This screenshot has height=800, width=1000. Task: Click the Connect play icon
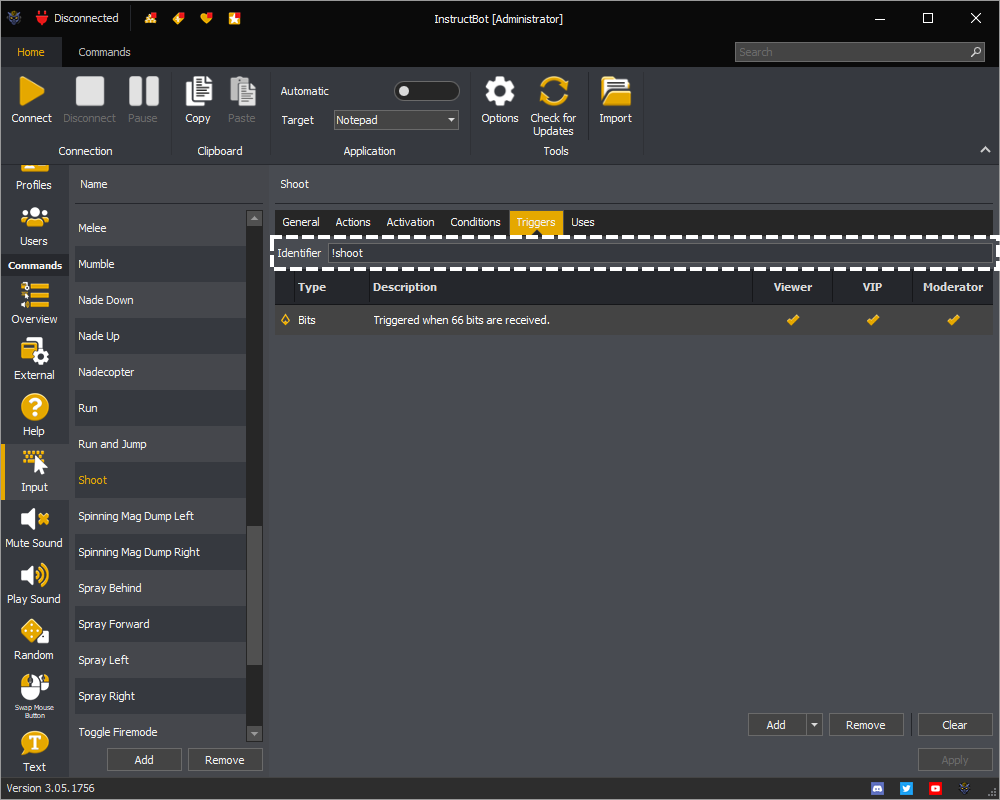click(31, 91)
